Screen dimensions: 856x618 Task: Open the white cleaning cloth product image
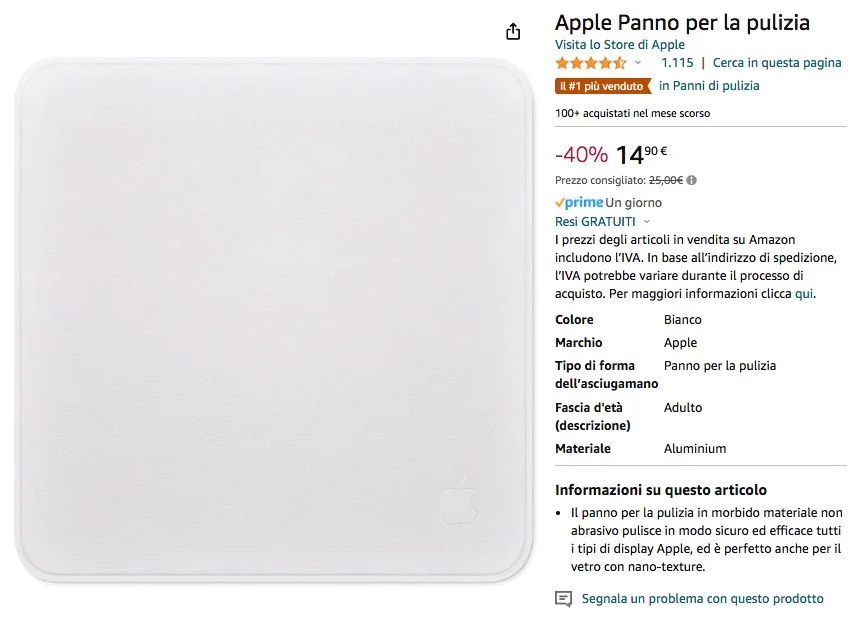pos(274,320)
